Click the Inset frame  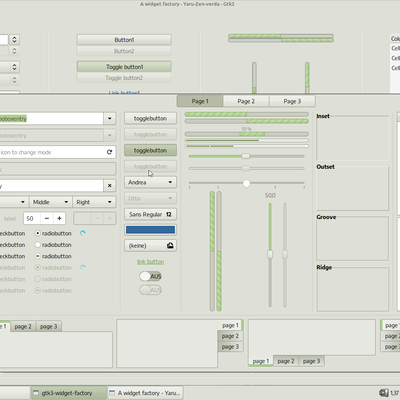pos(353,138)
